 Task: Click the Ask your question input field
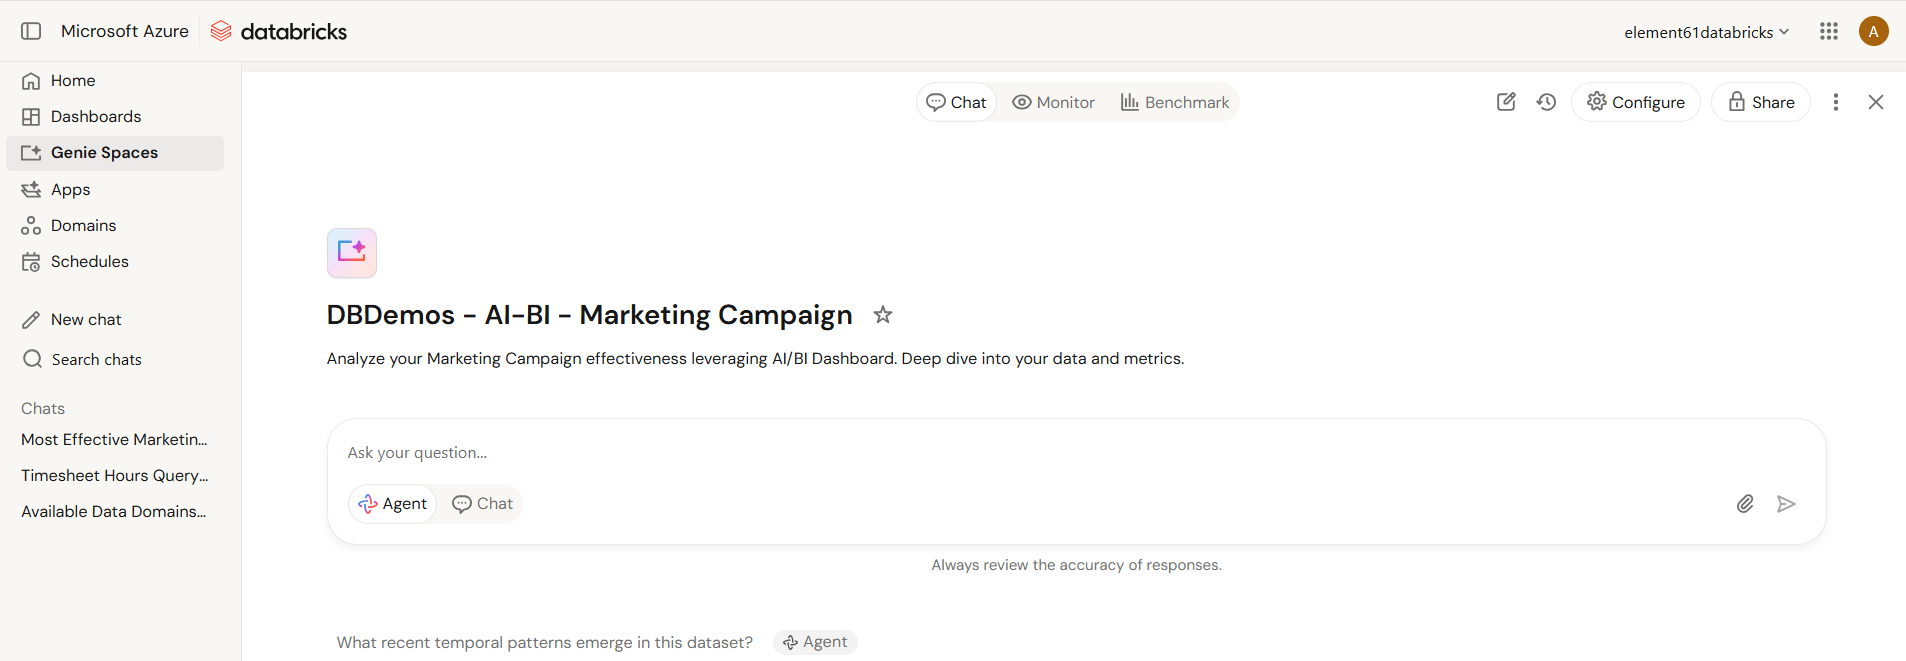click(1076, 453)
